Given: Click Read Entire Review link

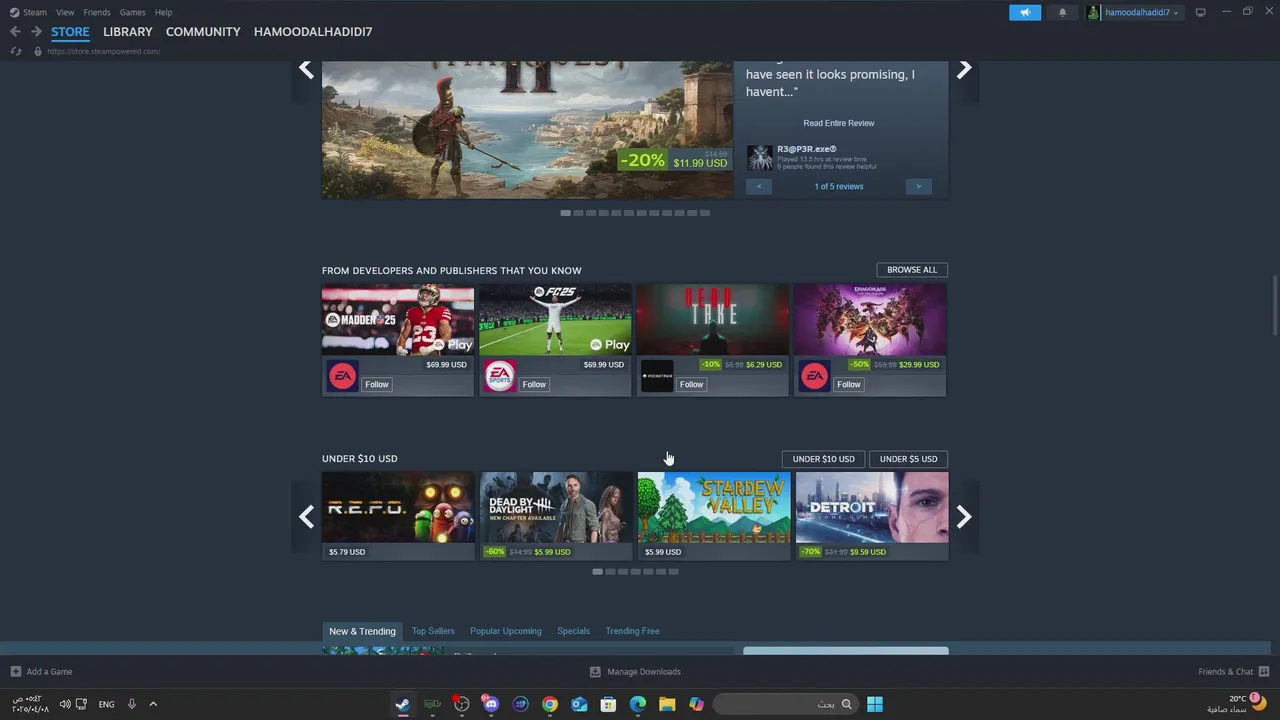Looking at the screenshot, I should pyautogui.click(x=839, y=123).
